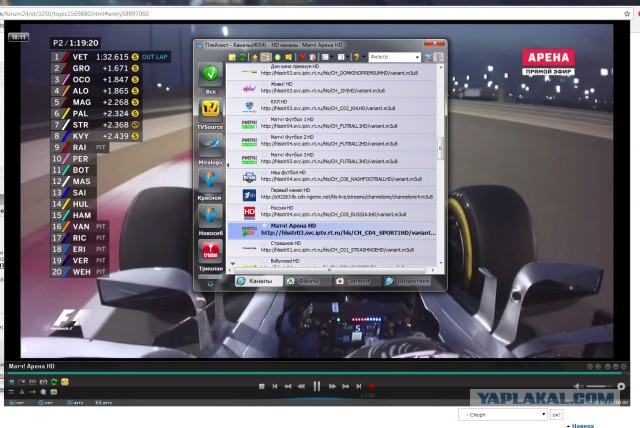Switch to the Фильмы tab
Viewport: 640px width, 428px height.
tap(308, 281)
